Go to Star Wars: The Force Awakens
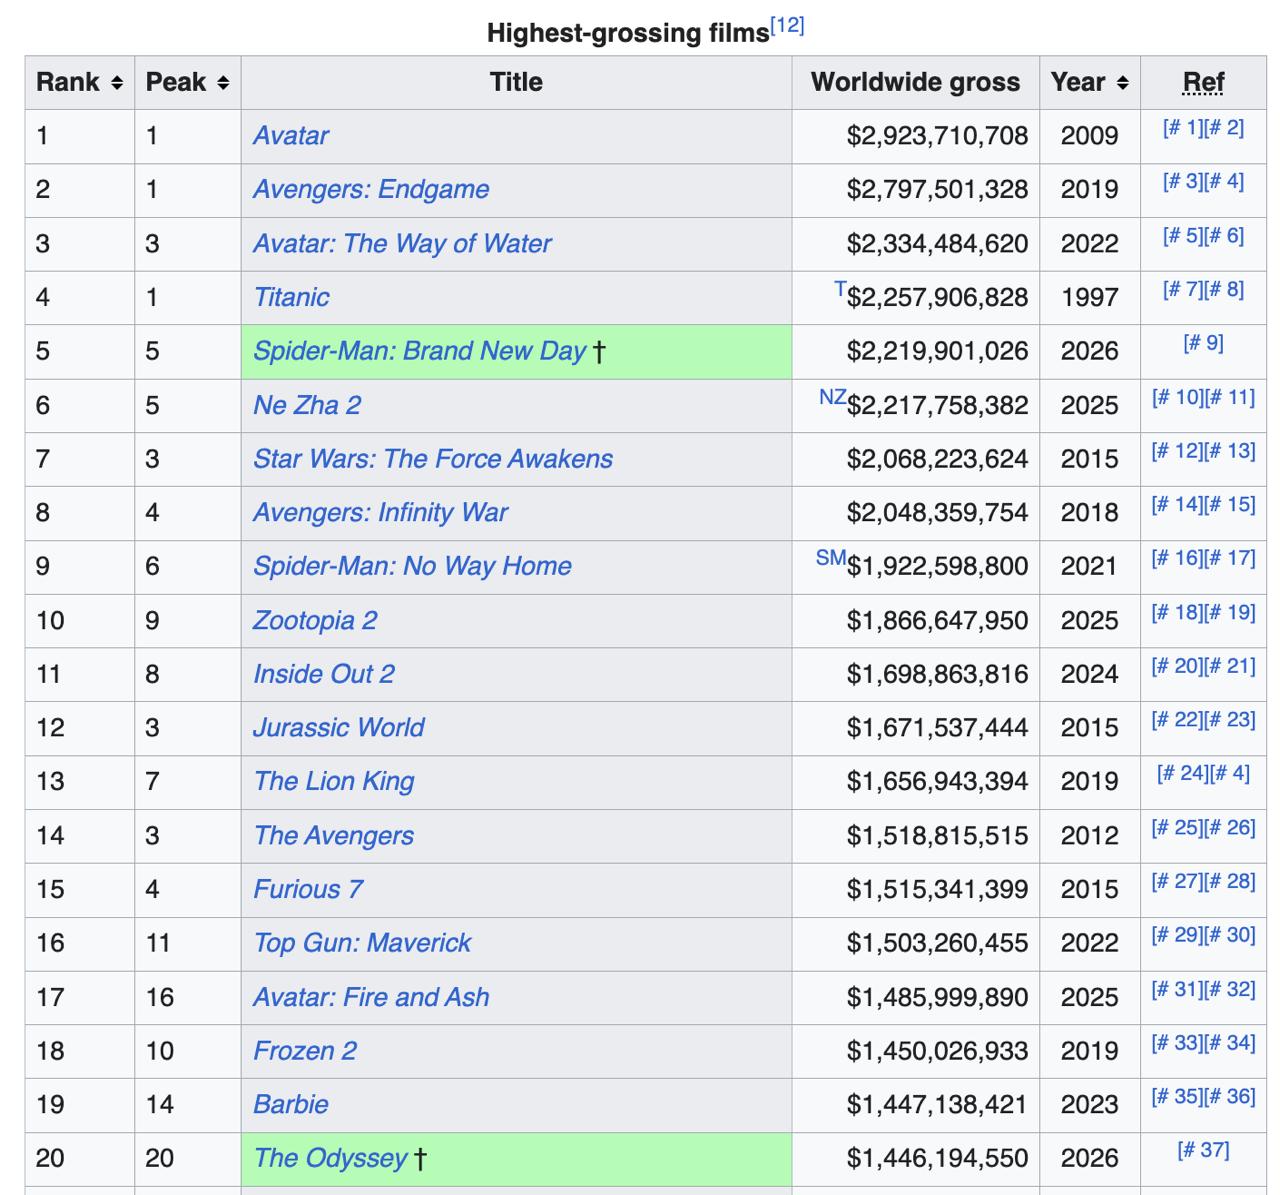This screenshot has width=1280, height=1195. (433, 459)
